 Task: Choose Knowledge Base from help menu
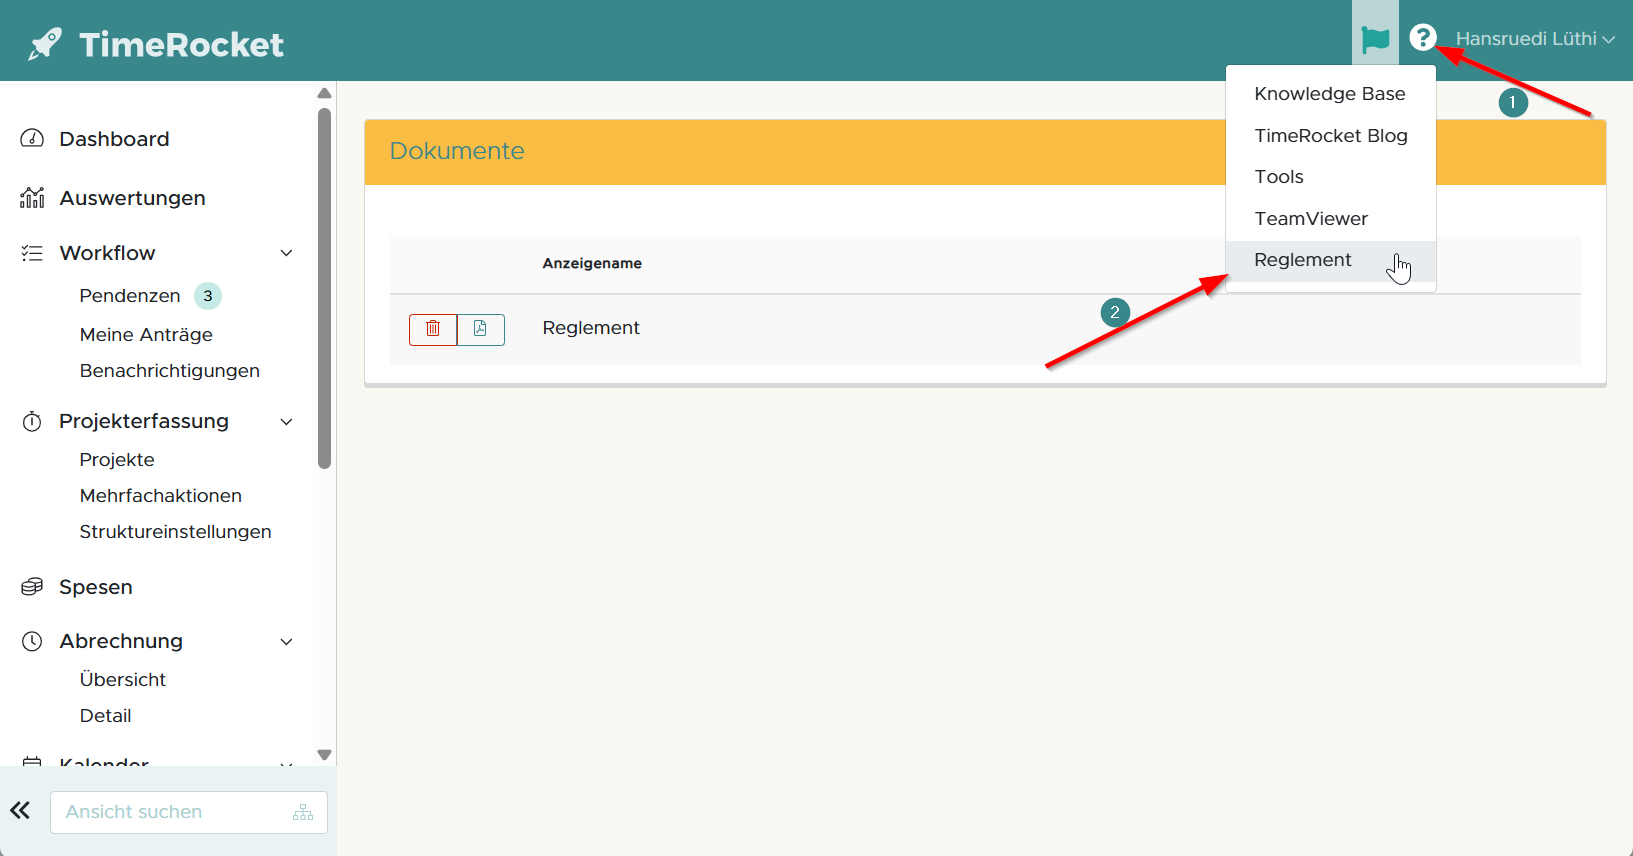click(x=1329, y=94)
